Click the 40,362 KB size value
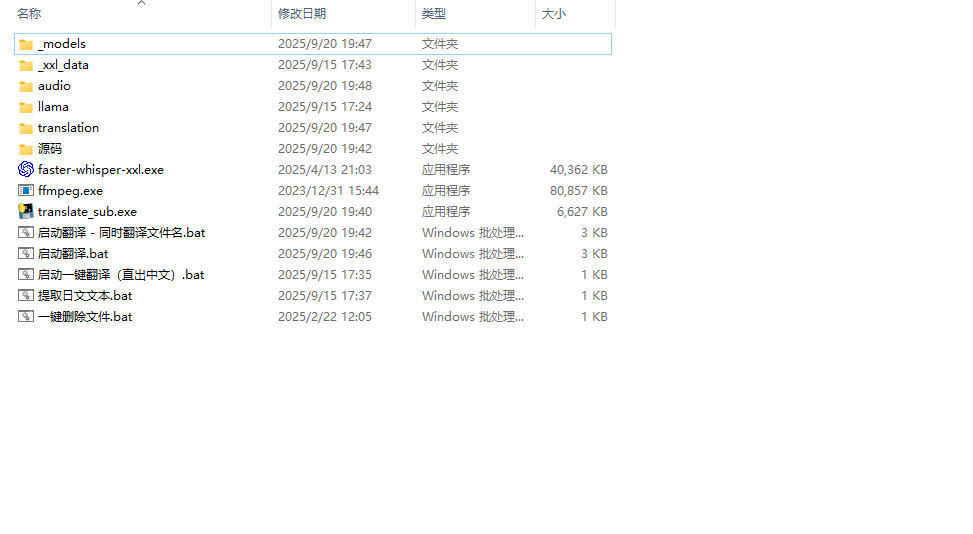Image resolution: width=973 pixels, height=534 pixels. [x=578, y=170]
